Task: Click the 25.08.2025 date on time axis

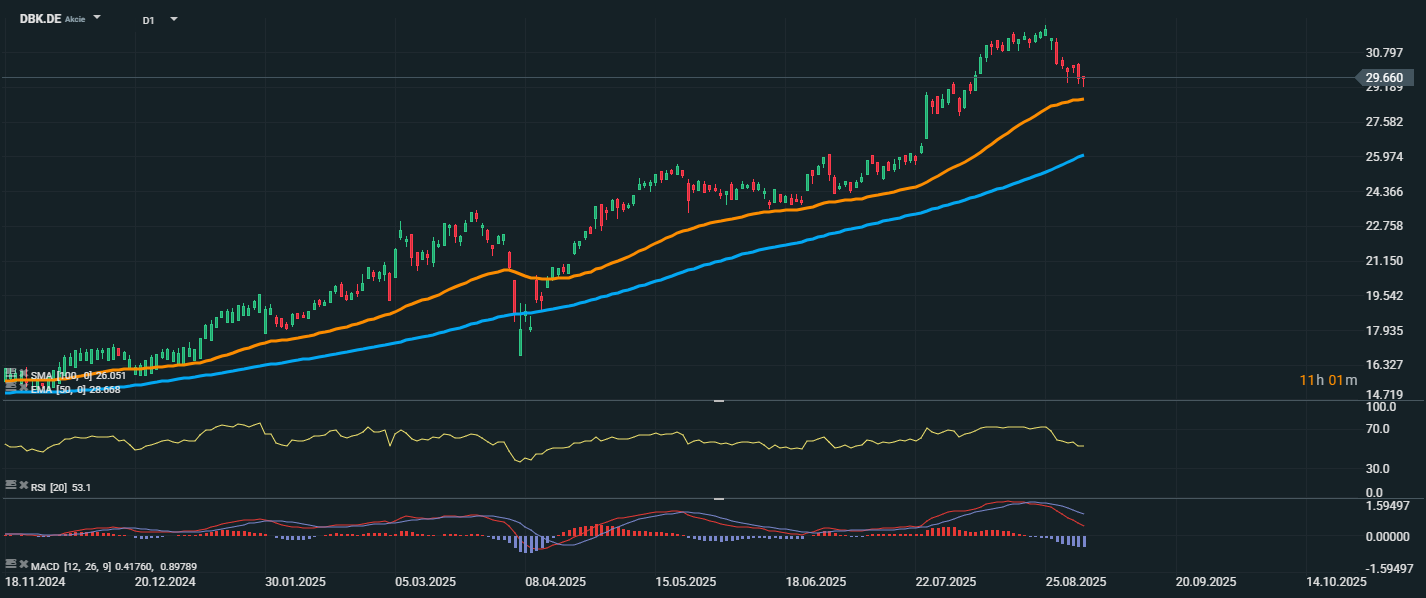Action: (1075, 581)
